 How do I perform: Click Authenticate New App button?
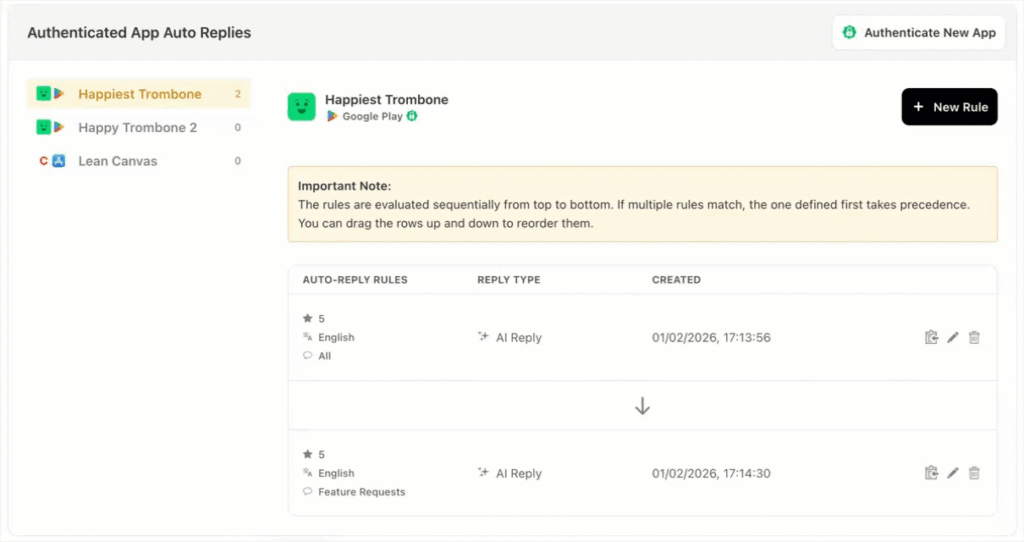click(918, 33)
